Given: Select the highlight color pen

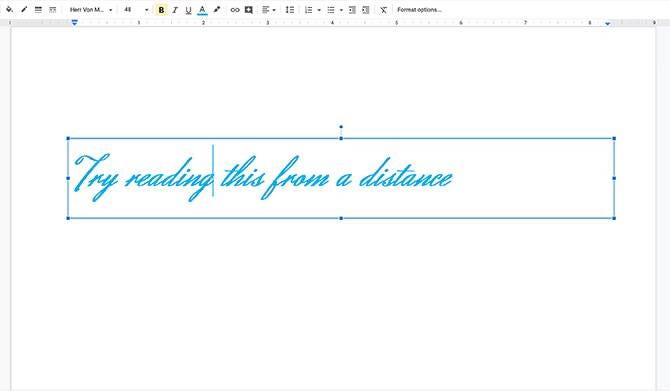Looking at the screenshot, I should [x=217, y=9].
